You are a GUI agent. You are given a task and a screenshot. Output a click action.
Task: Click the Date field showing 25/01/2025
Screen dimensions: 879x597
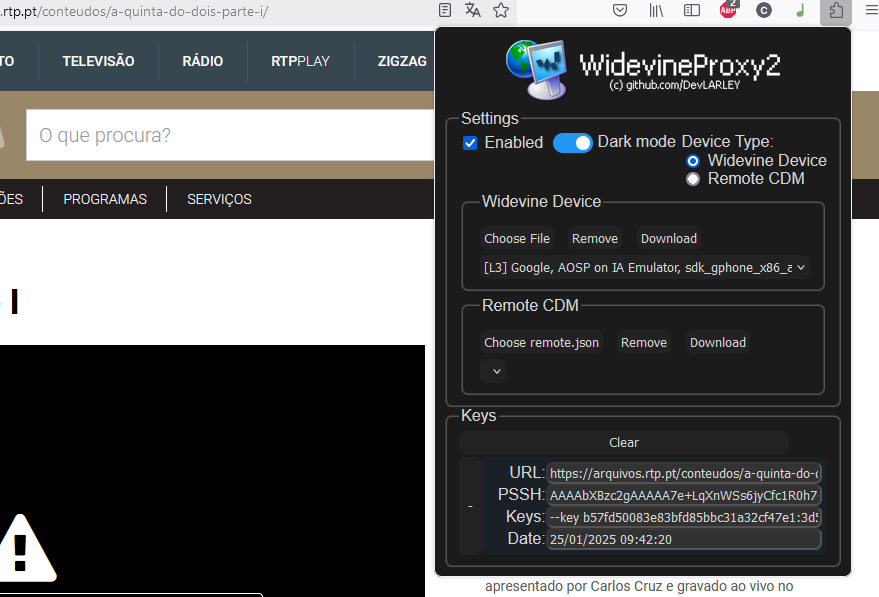click(x=684, y=539)
